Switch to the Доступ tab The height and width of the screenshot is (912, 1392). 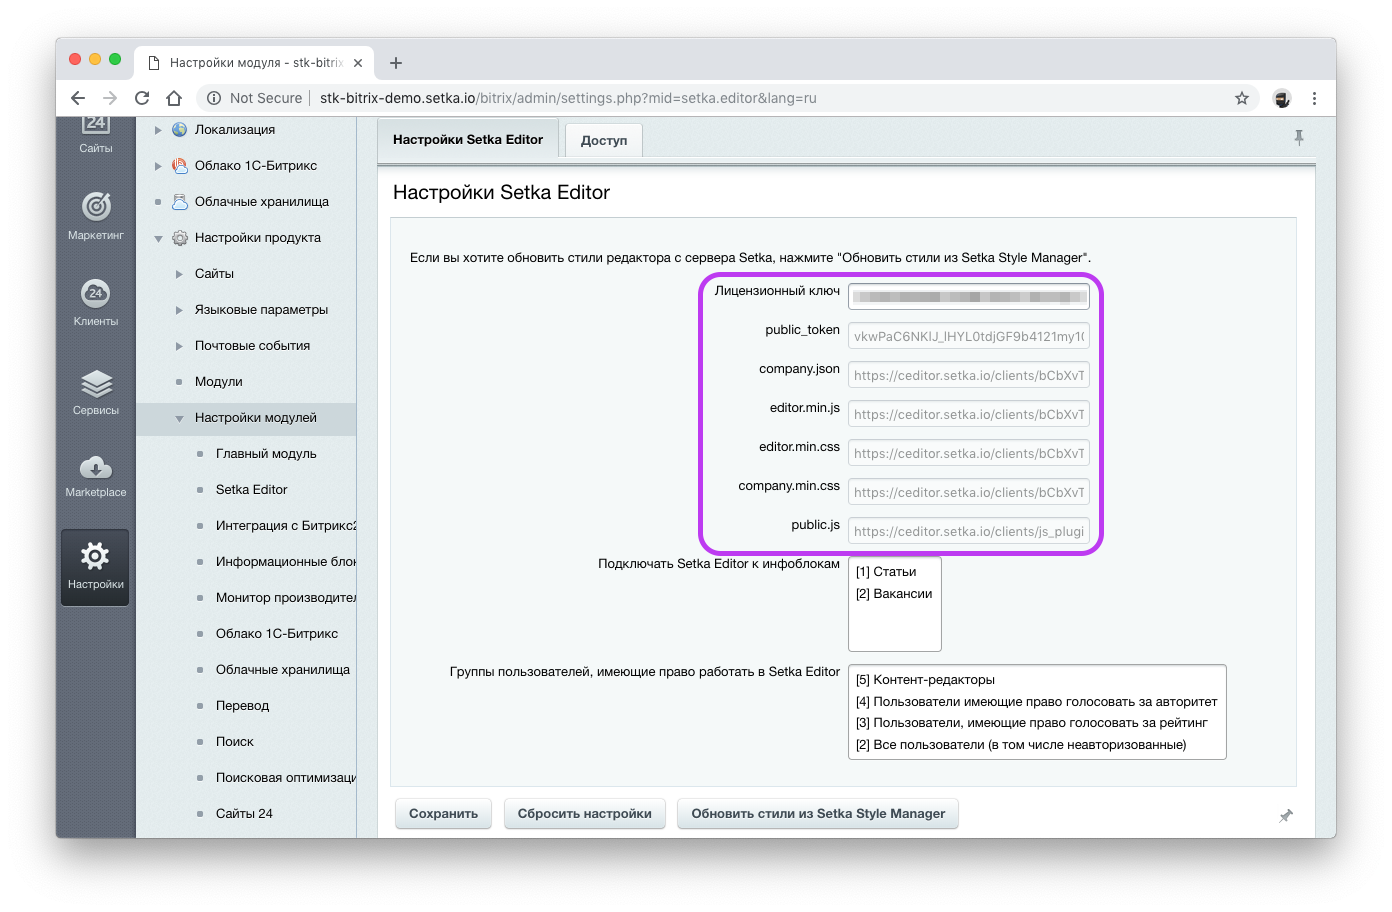(x=603, y=140)
